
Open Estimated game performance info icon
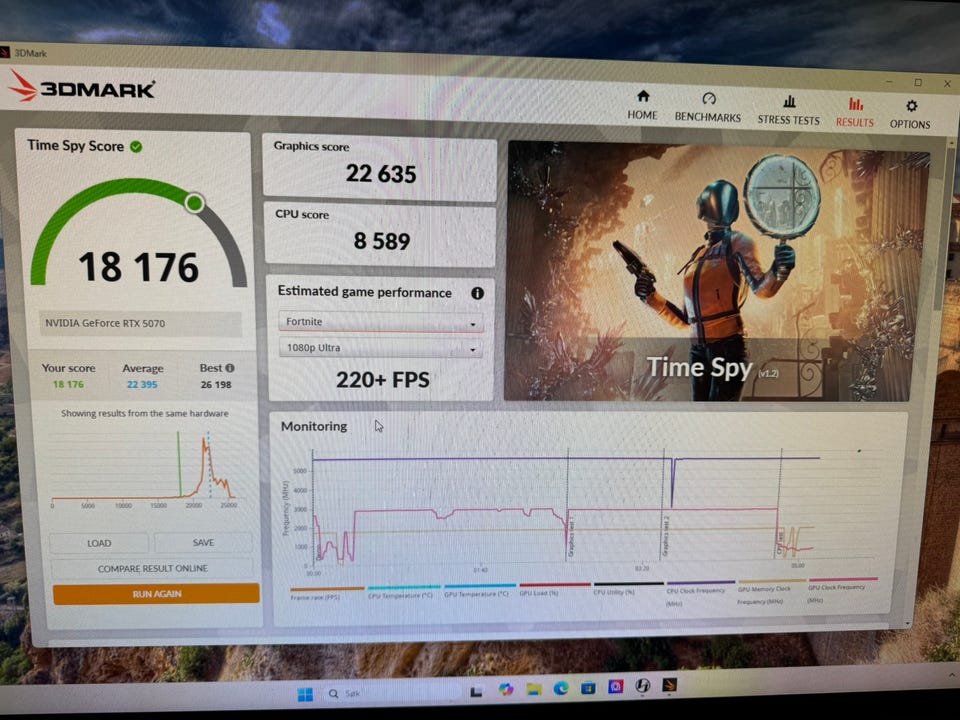[478, 293]
